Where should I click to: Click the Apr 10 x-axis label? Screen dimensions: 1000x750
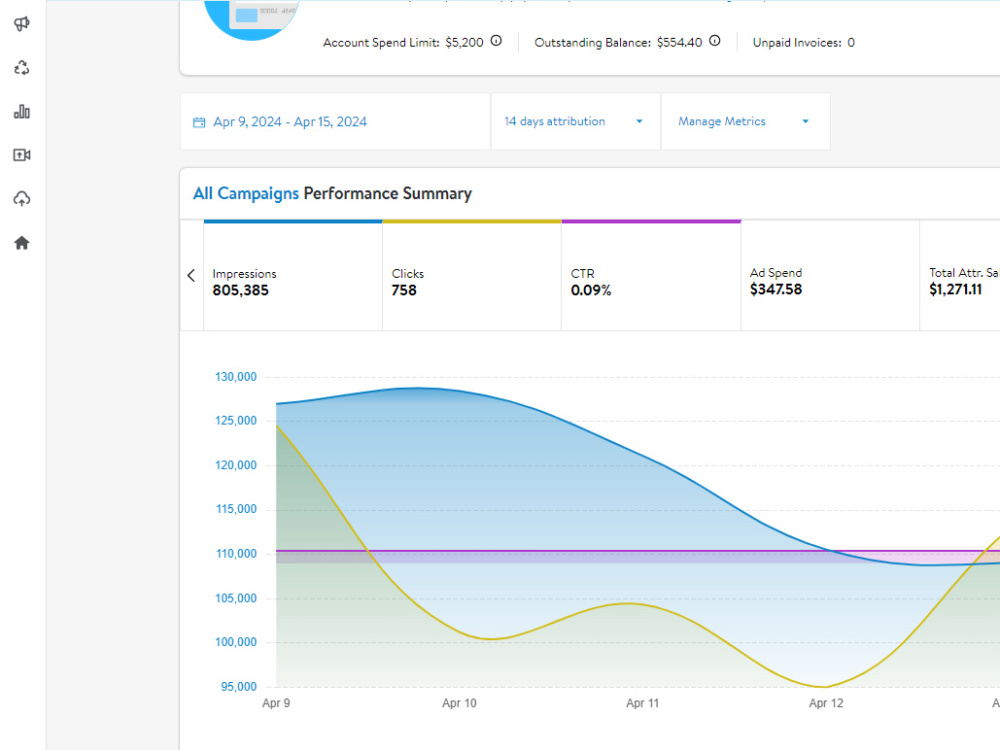(x=459, y=703)
